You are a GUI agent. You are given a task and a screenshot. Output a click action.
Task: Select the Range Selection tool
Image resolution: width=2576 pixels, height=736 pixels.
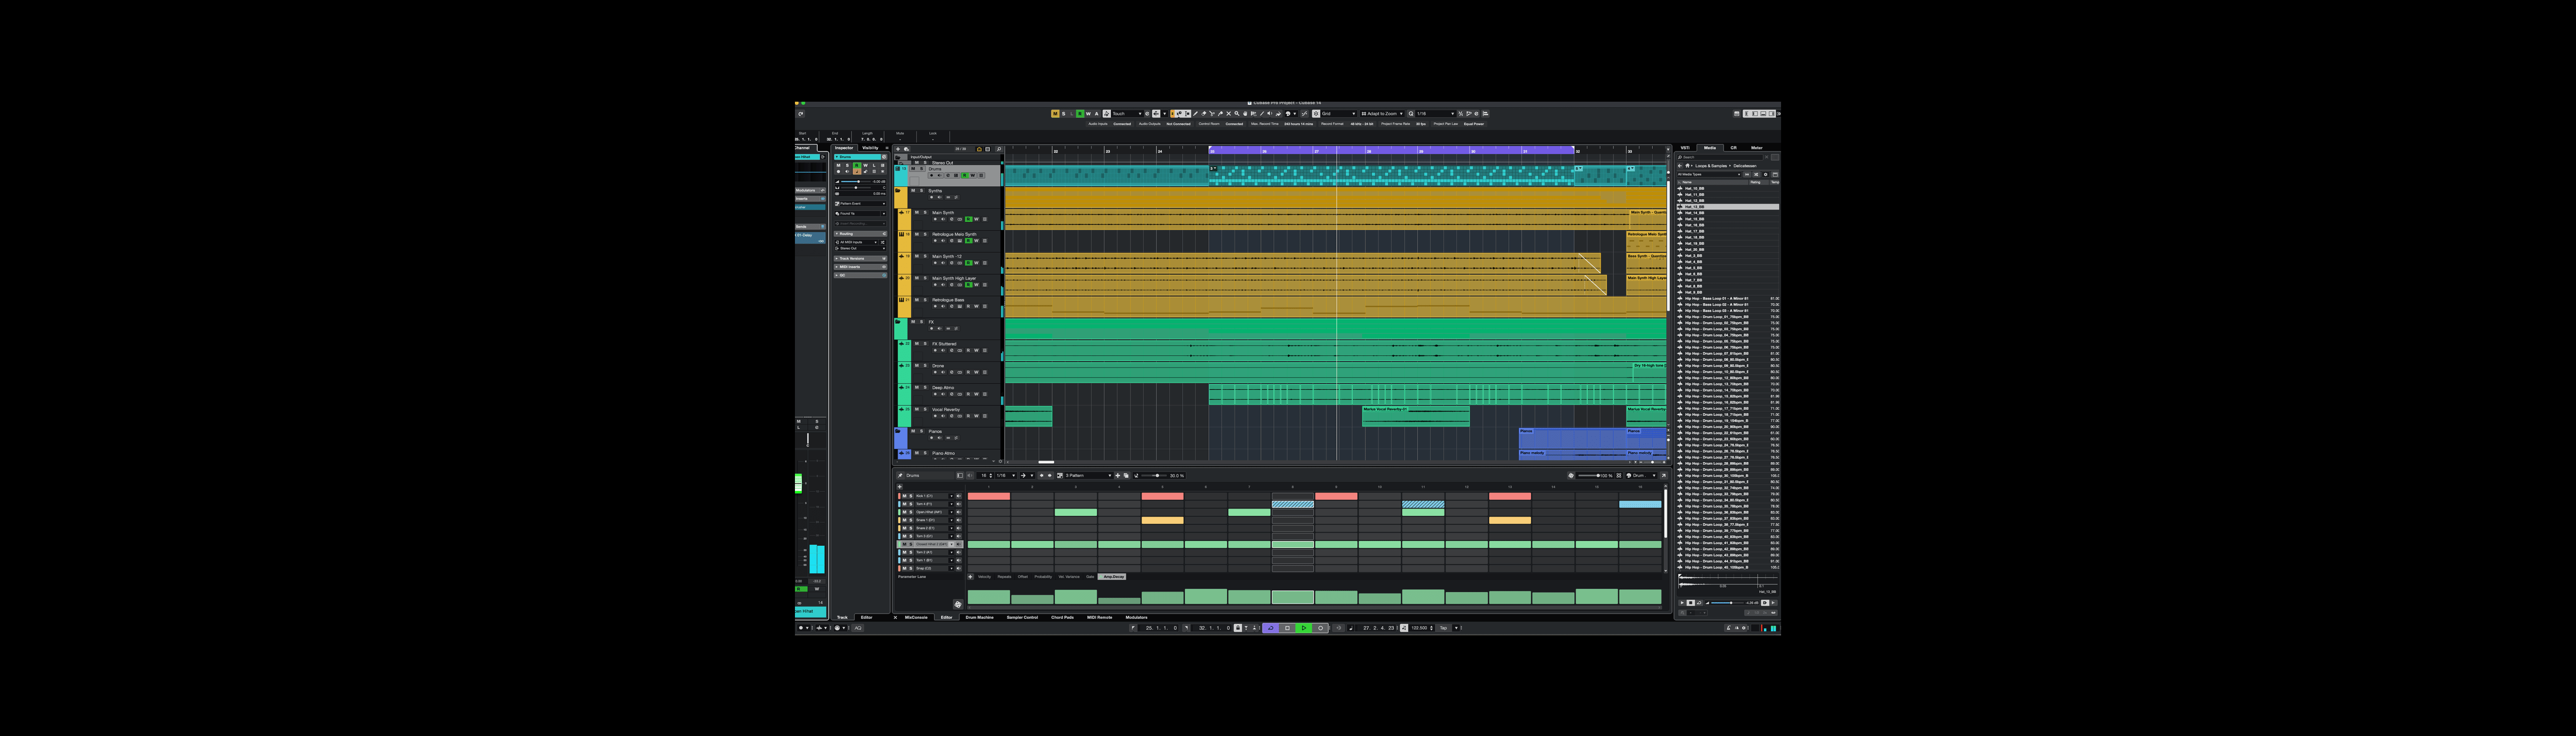tap(1187, 114)
